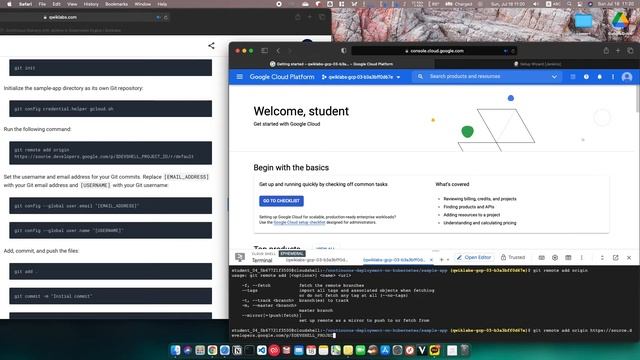Image resolution: width=640 pixels, height=360 pixels.
Task: Open the new-tab dropdown arrow in Cloud Shell
Action: pyautogui.click(x=448, y=260)
